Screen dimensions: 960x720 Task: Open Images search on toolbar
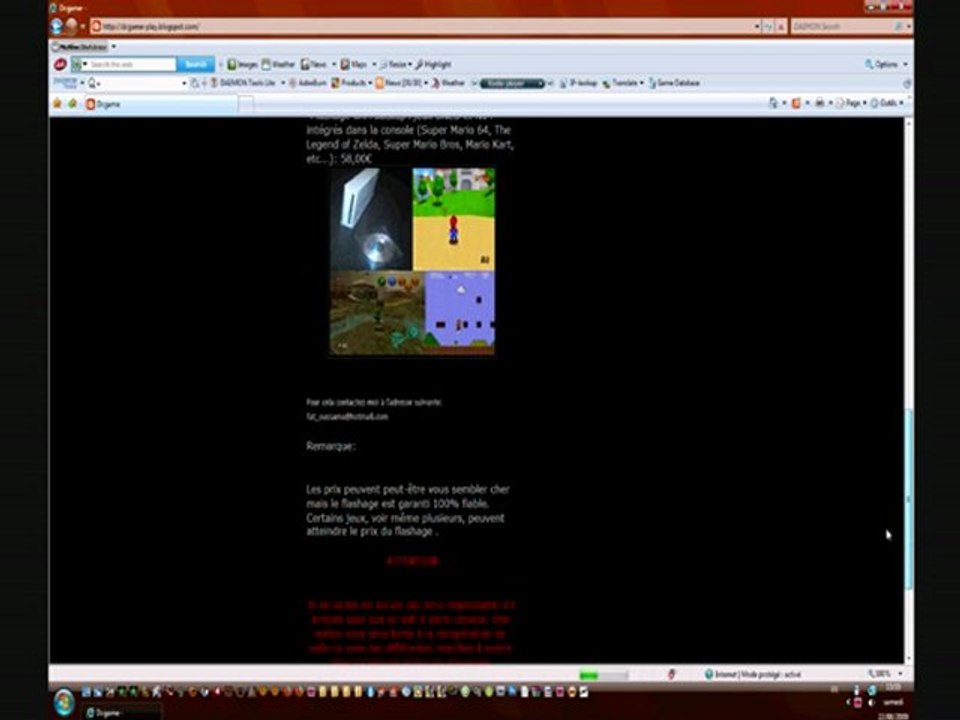[242, 64]
